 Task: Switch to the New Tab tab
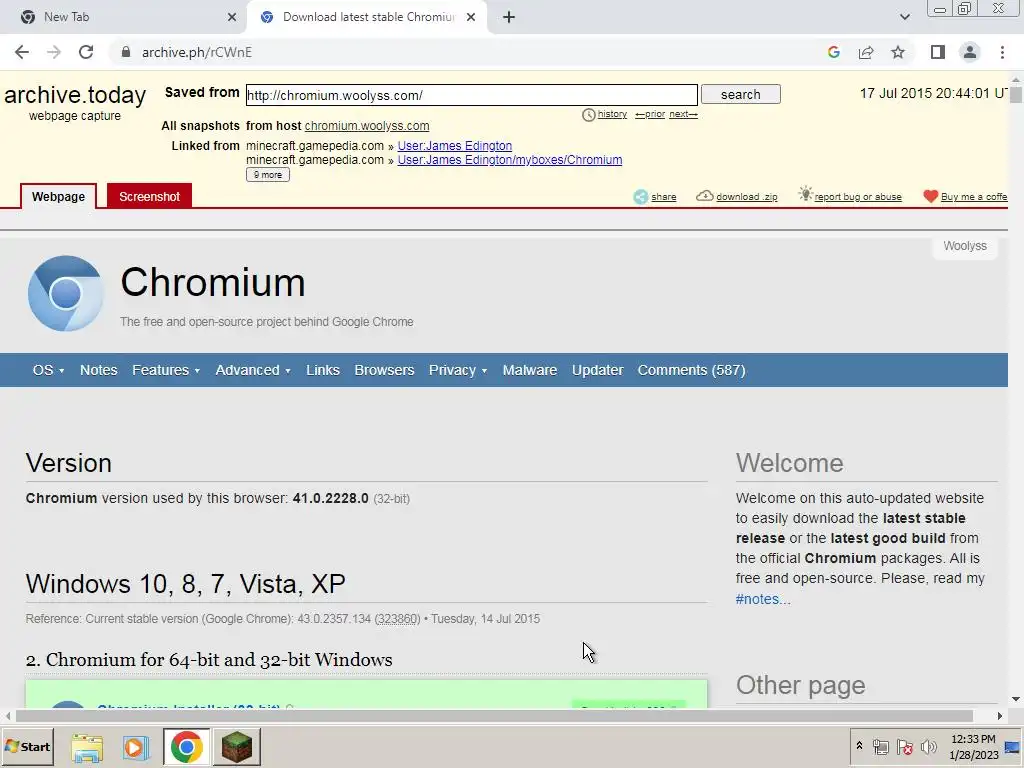pos(123,17)
